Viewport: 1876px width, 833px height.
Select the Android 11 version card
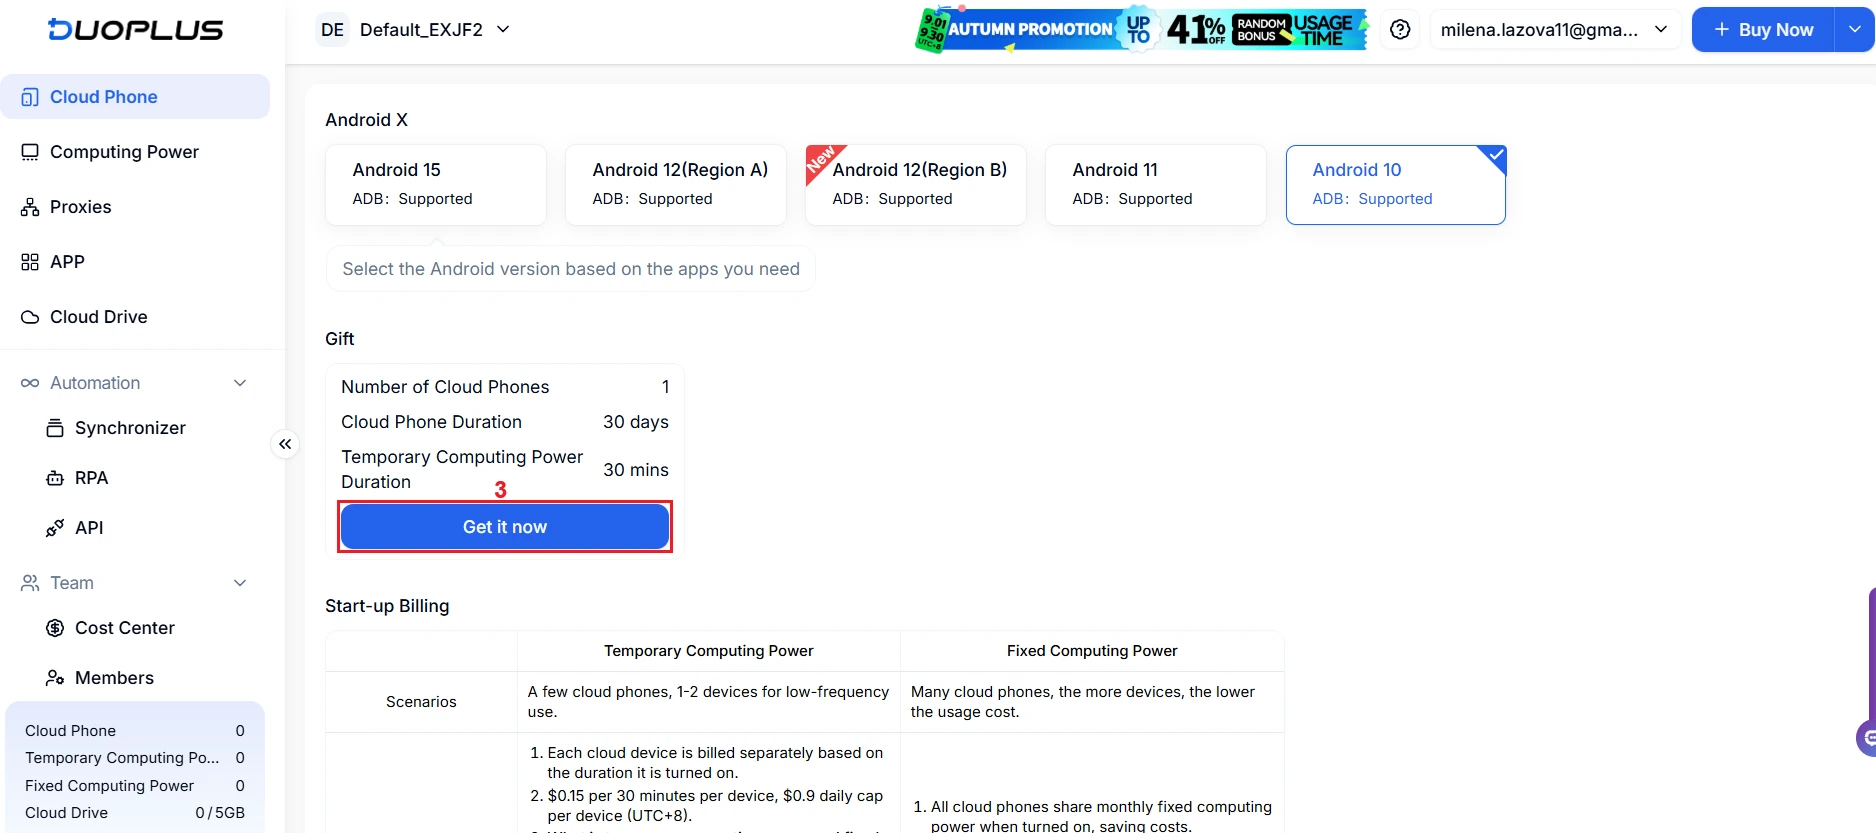[x=1155, y=184]
